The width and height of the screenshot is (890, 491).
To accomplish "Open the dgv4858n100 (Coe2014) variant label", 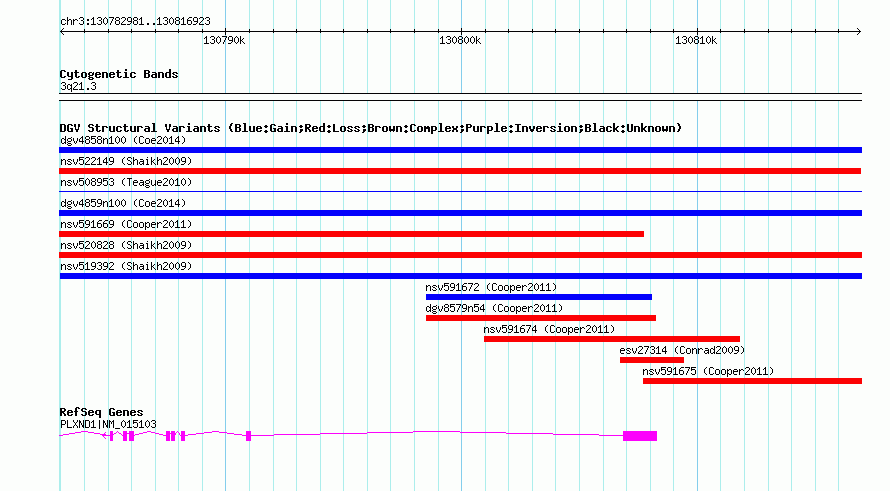I will (x=123, y=140).
